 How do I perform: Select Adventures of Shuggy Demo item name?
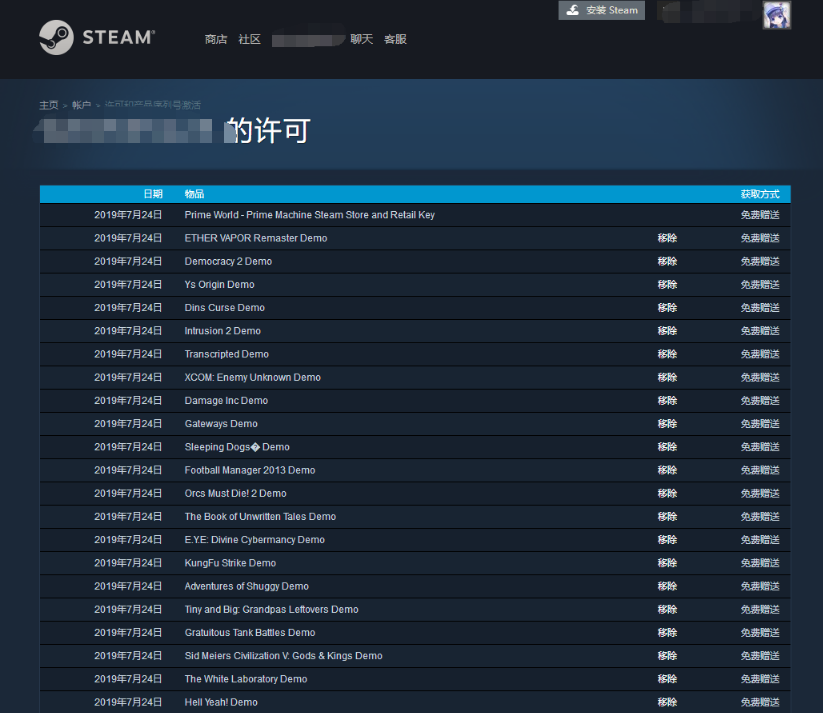(x=247, y=586)
